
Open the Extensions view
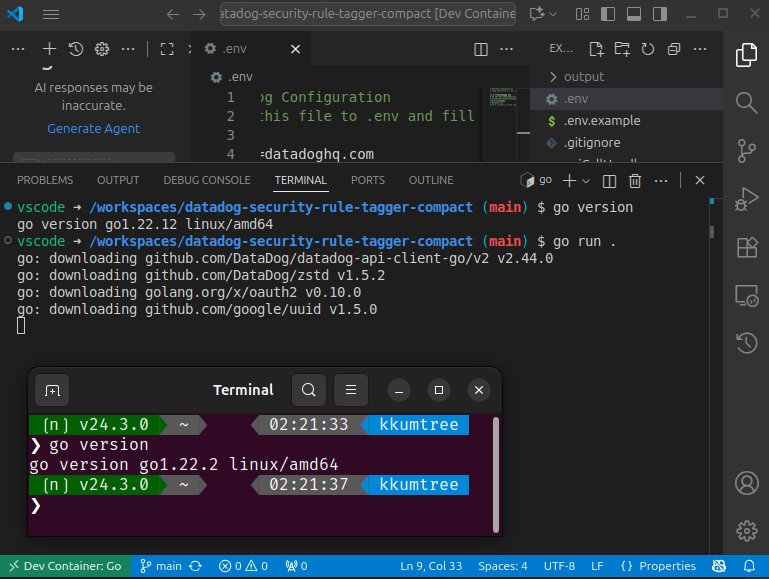[746, 247]
